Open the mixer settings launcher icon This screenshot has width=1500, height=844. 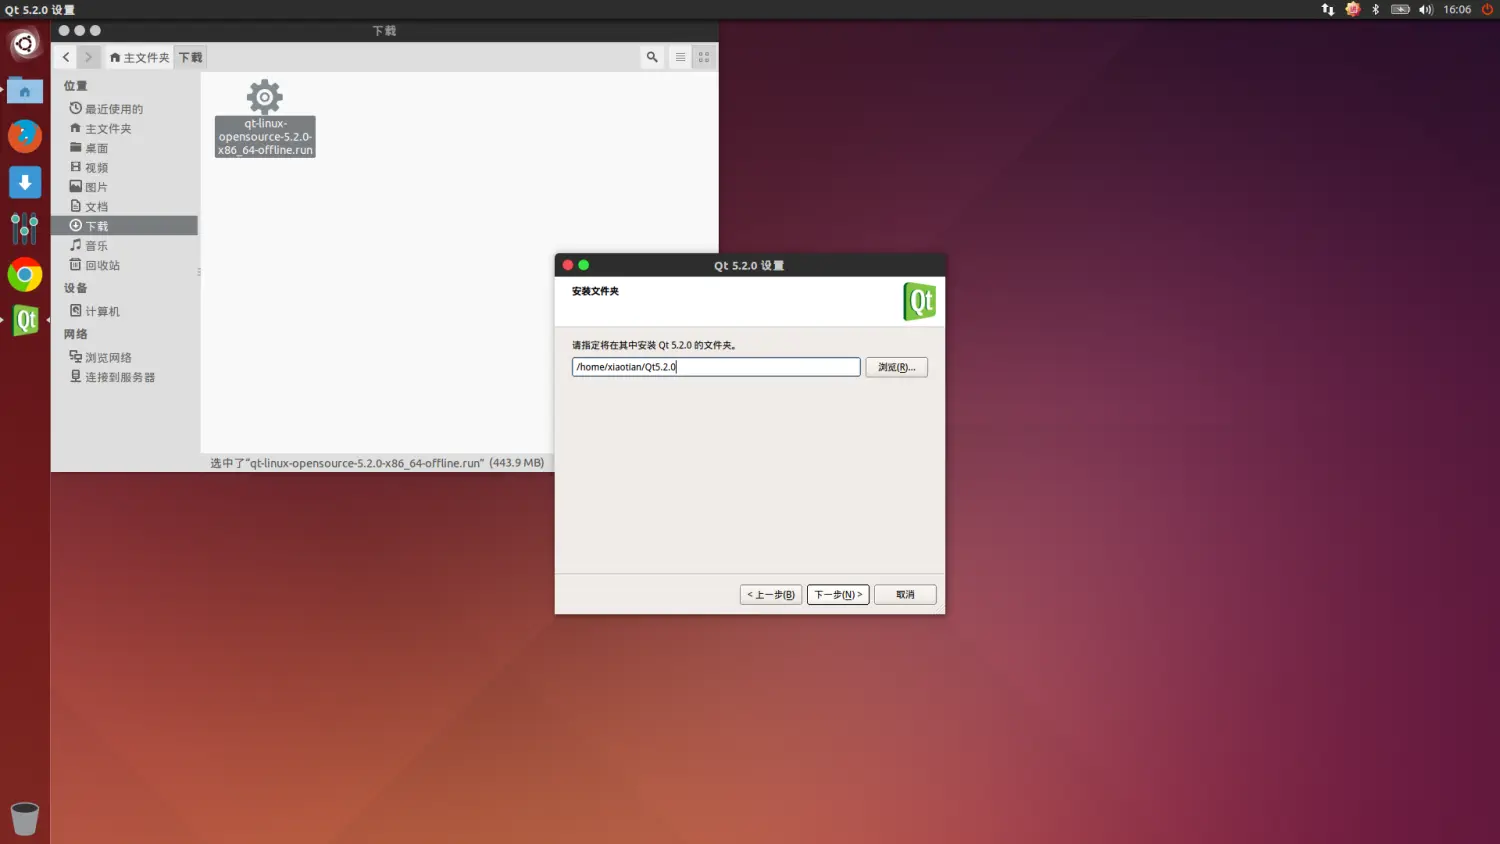(25, 228)
